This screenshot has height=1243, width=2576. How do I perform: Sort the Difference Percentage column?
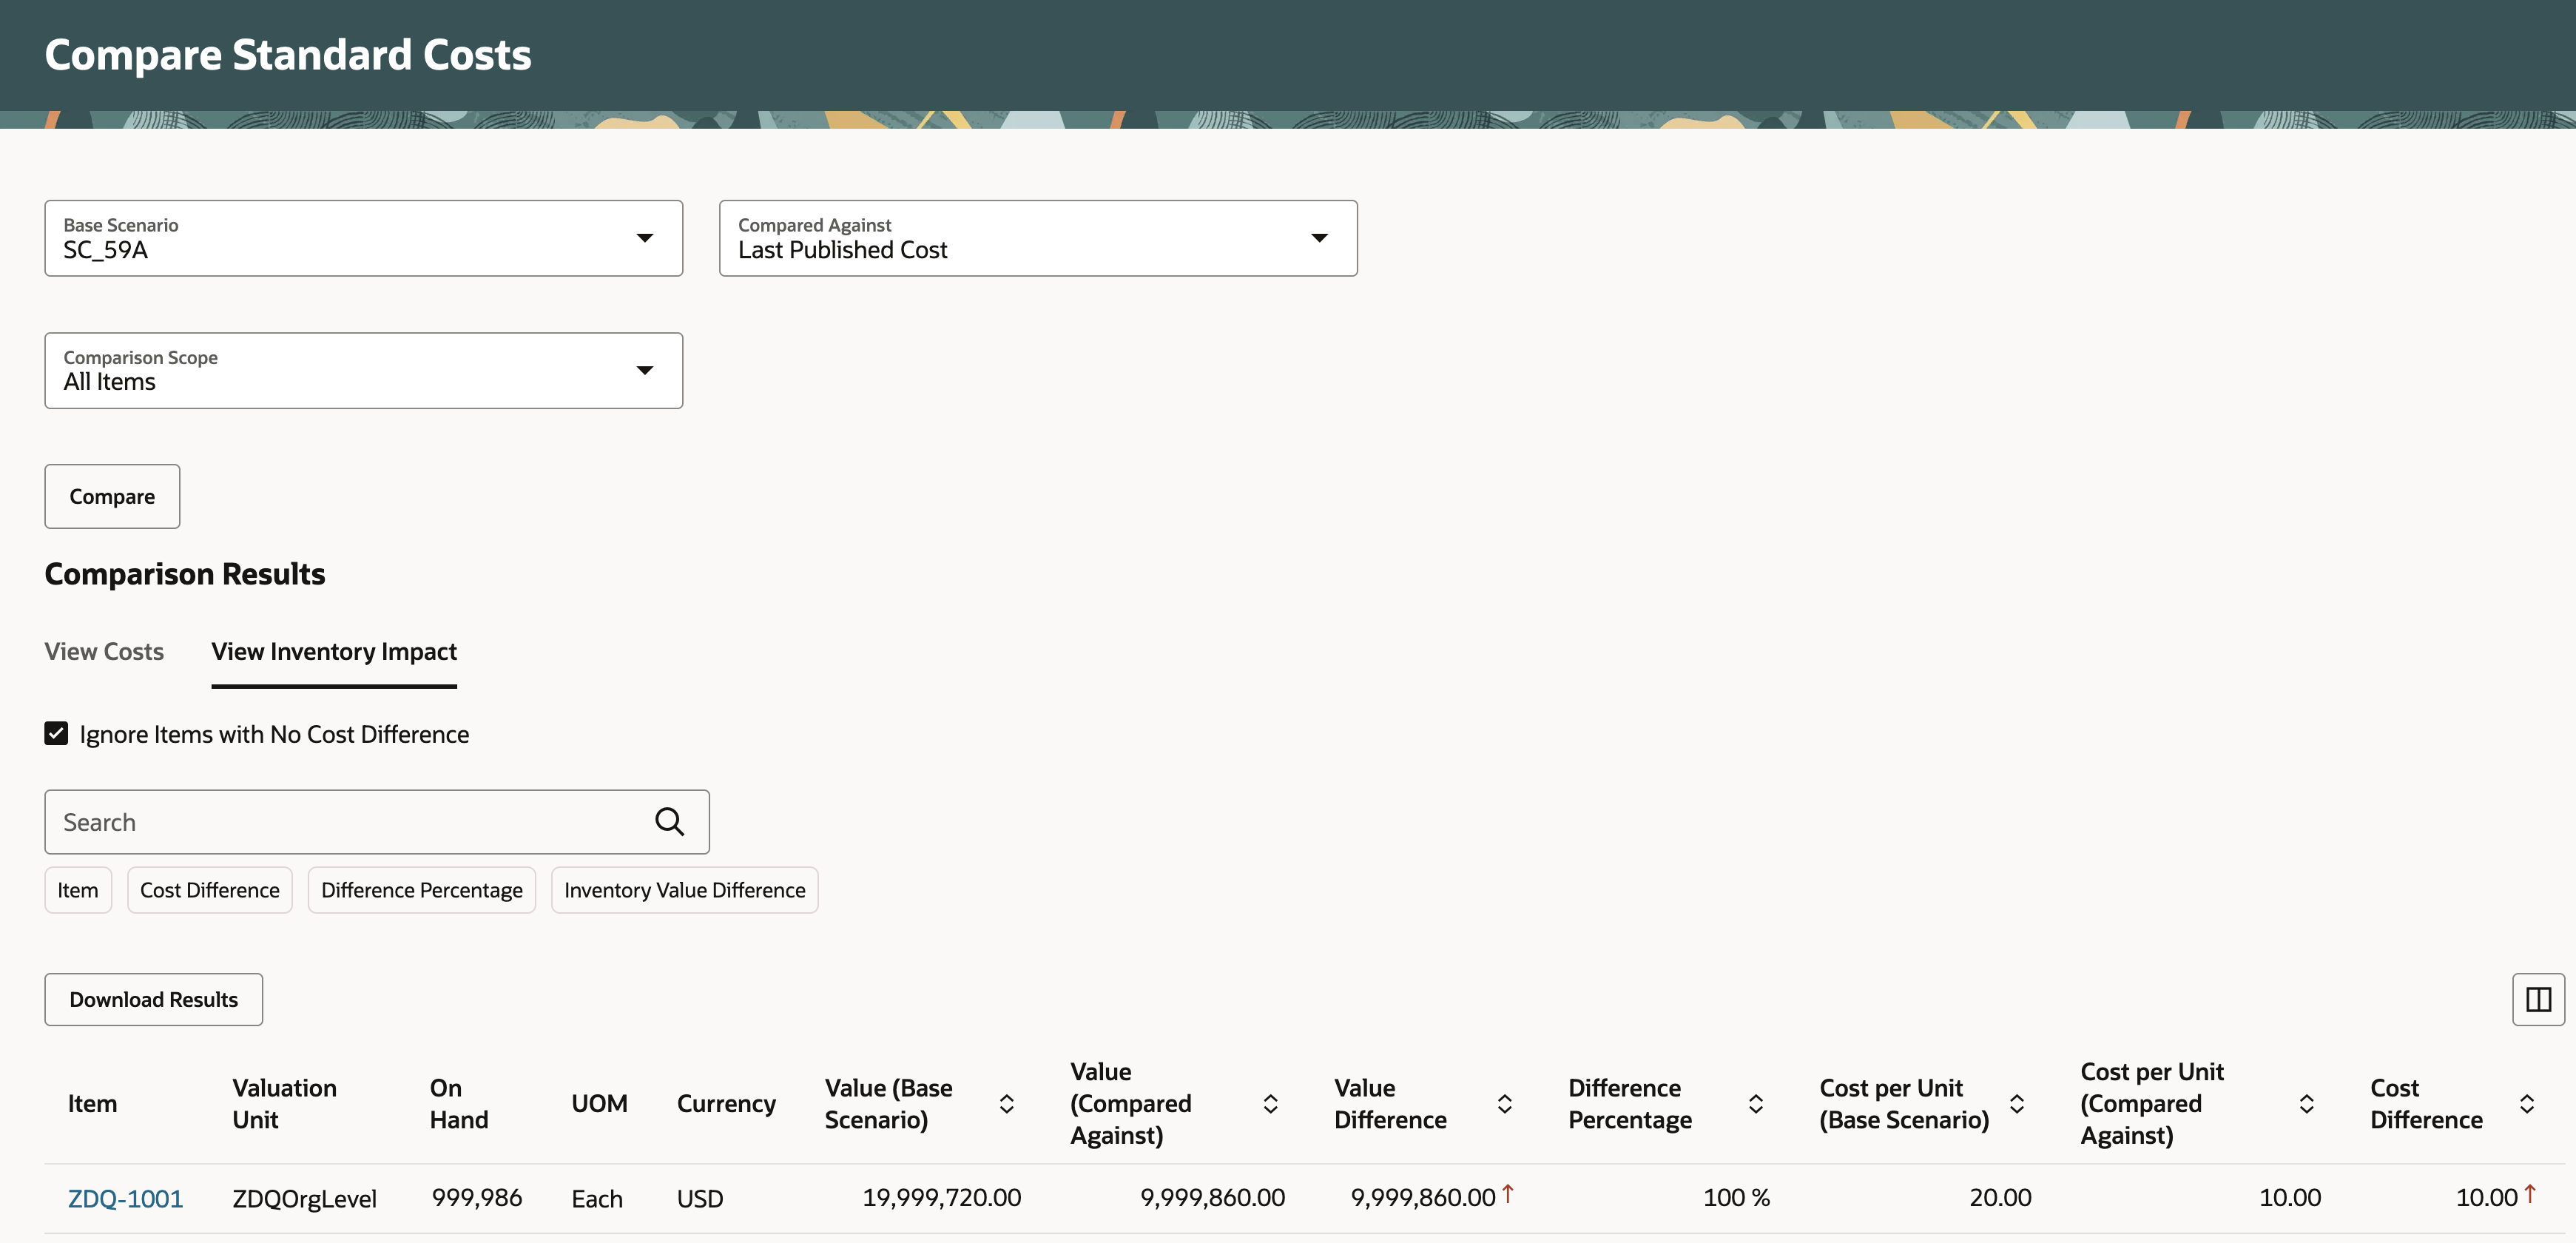click(x=1755, y=1104)
